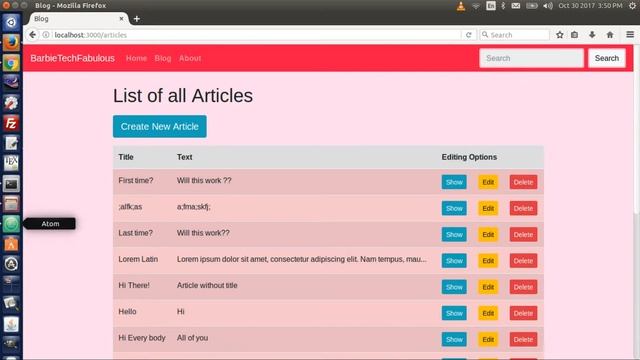Screen dimensions: 640x360
Task: Show the 'Last time?' article
Action: 454,234
